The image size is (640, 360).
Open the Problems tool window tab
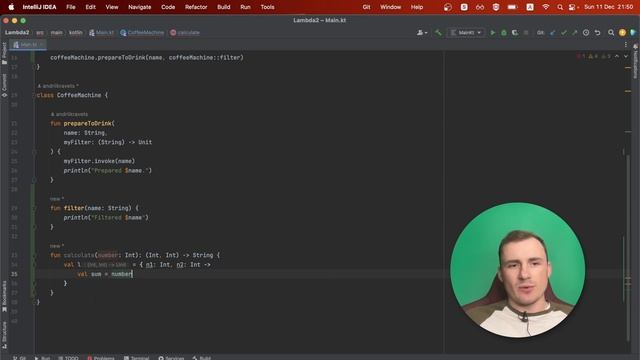101,358
